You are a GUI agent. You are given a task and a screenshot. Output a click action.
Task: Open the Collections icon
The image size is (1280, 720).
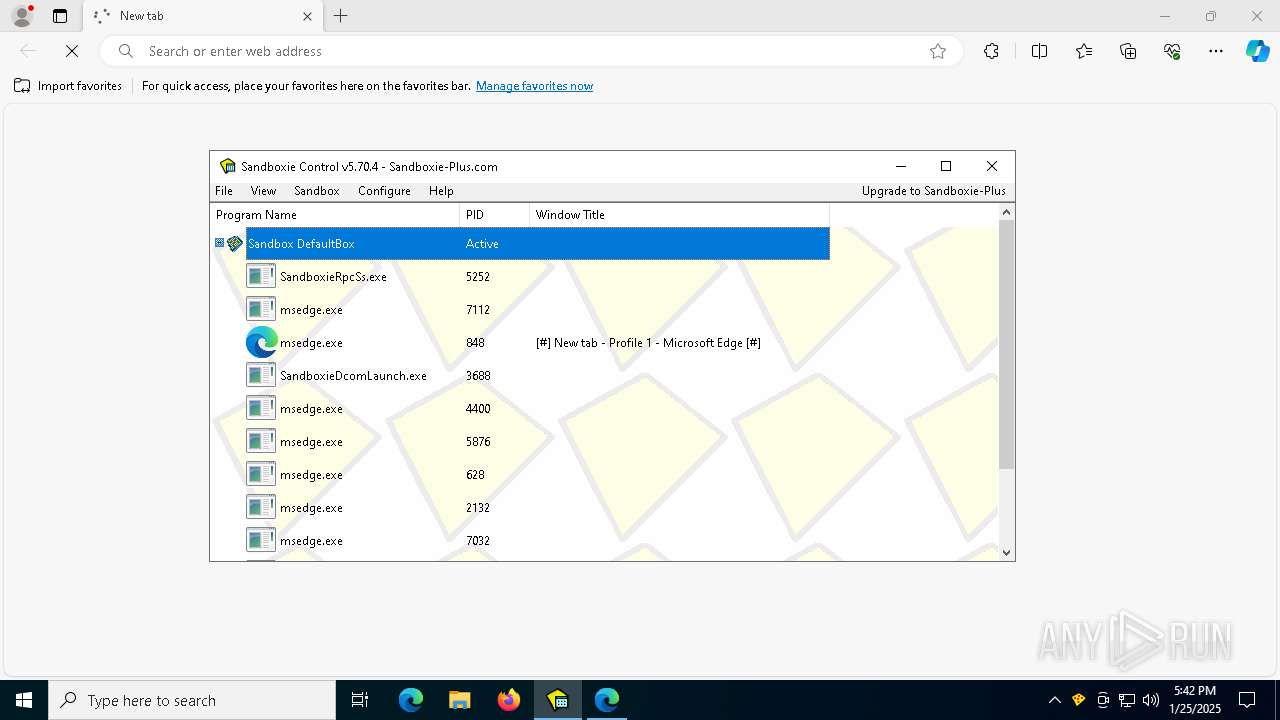pyautogui.click(x=1128, y=51)
